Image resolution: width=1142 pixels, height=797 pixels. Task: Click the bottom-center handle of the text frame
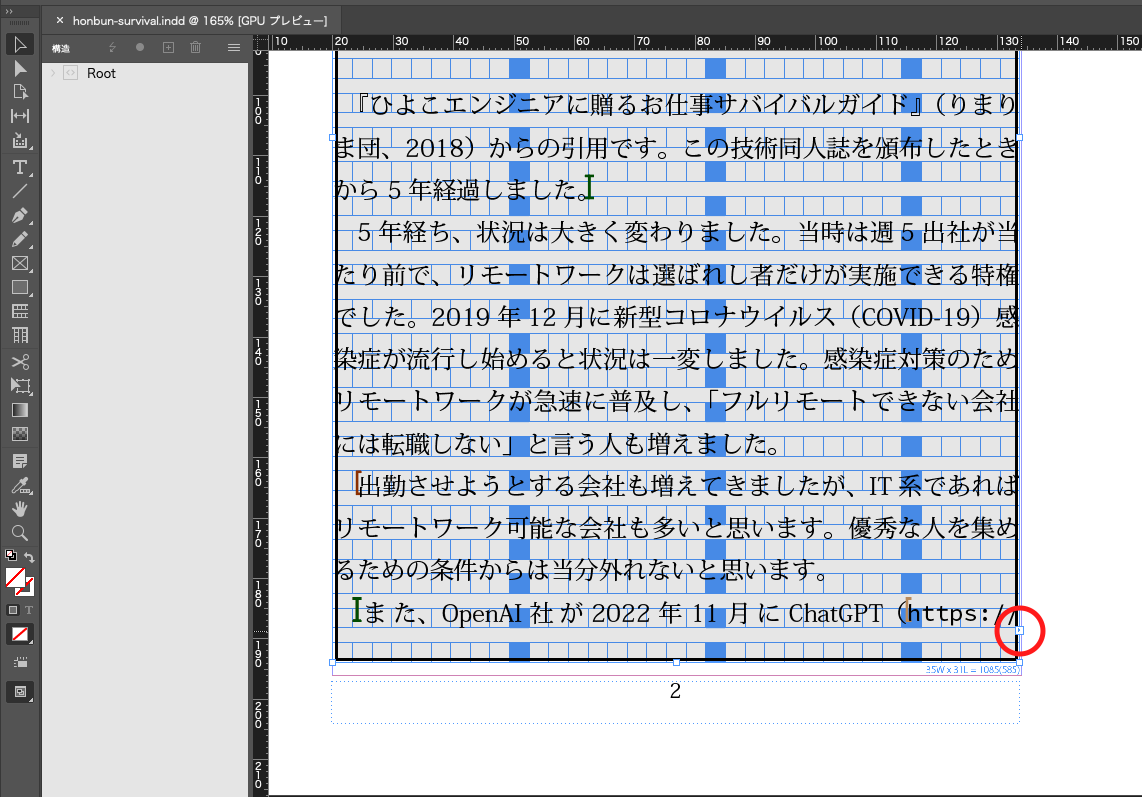tap(677, 662)
